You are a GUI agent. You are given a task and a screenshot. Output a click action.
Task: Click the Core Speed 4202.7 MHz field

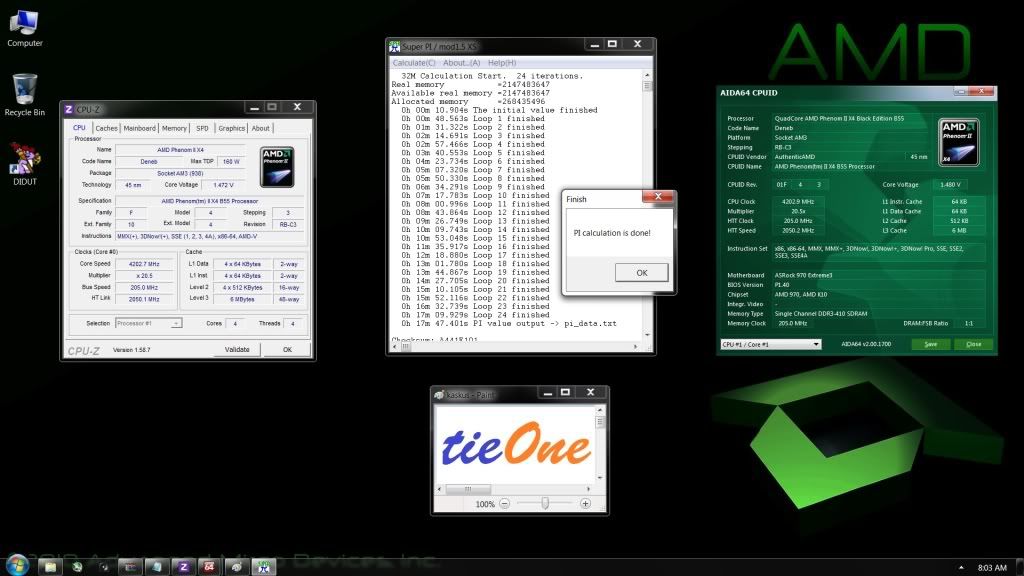[144, 264]
